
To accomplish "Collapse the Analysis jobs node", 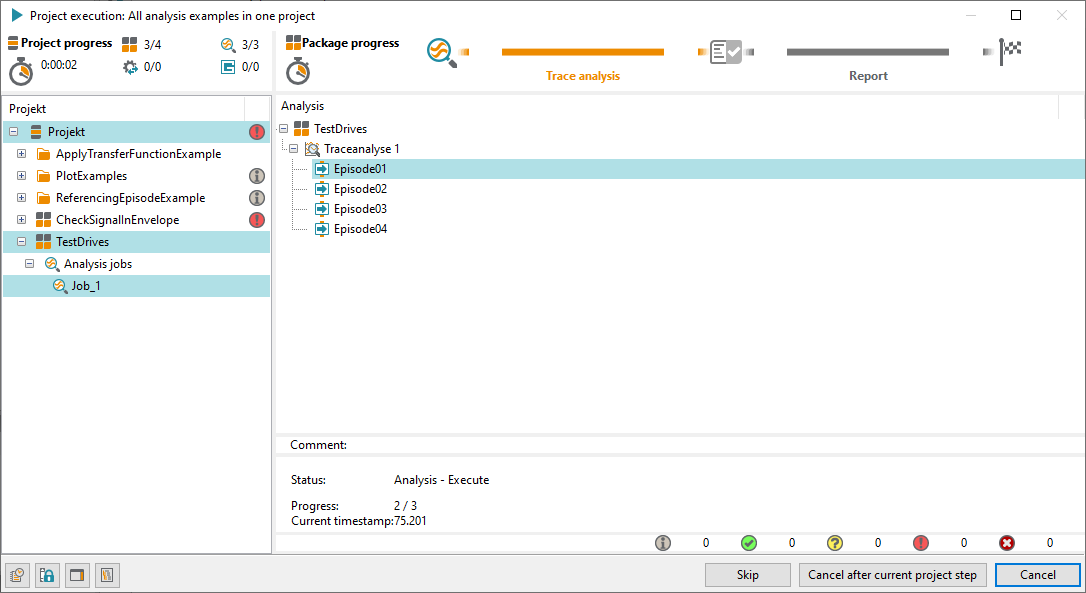I will 30,264.
